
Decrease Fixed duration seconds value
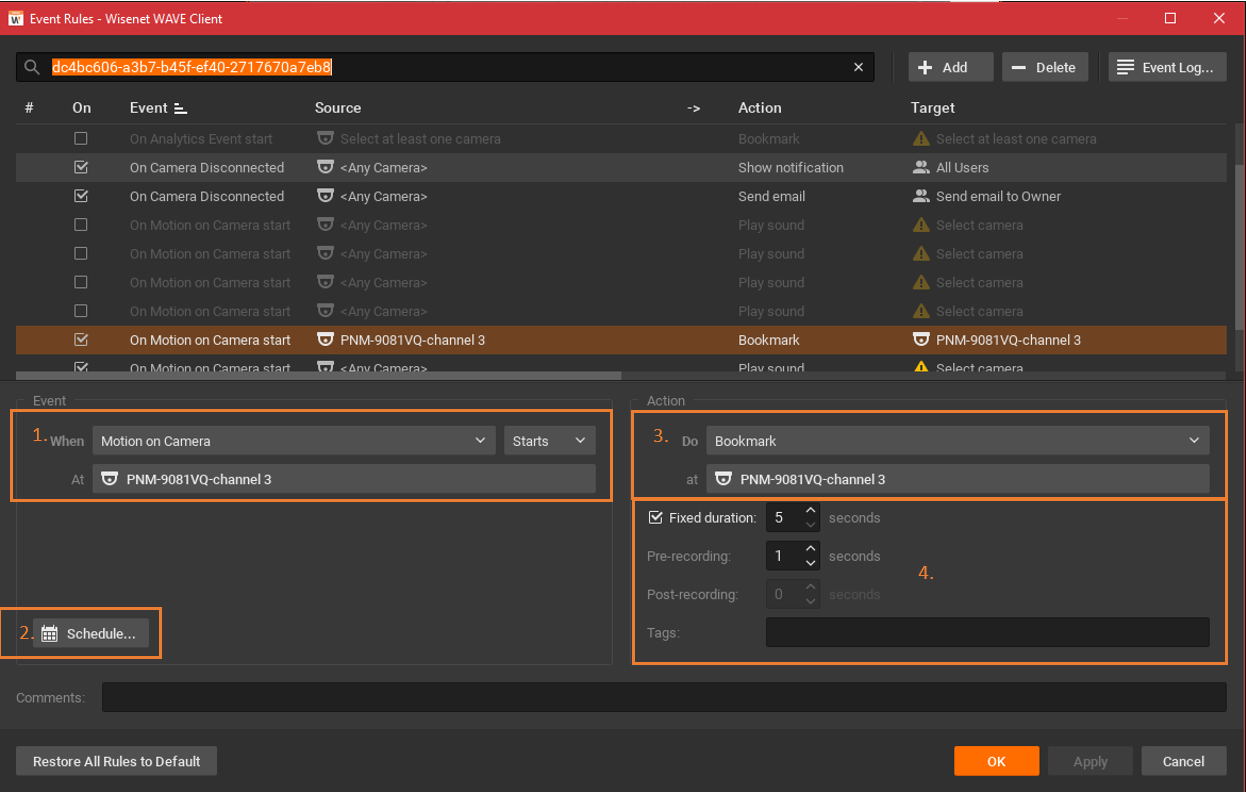pos(811,525)
